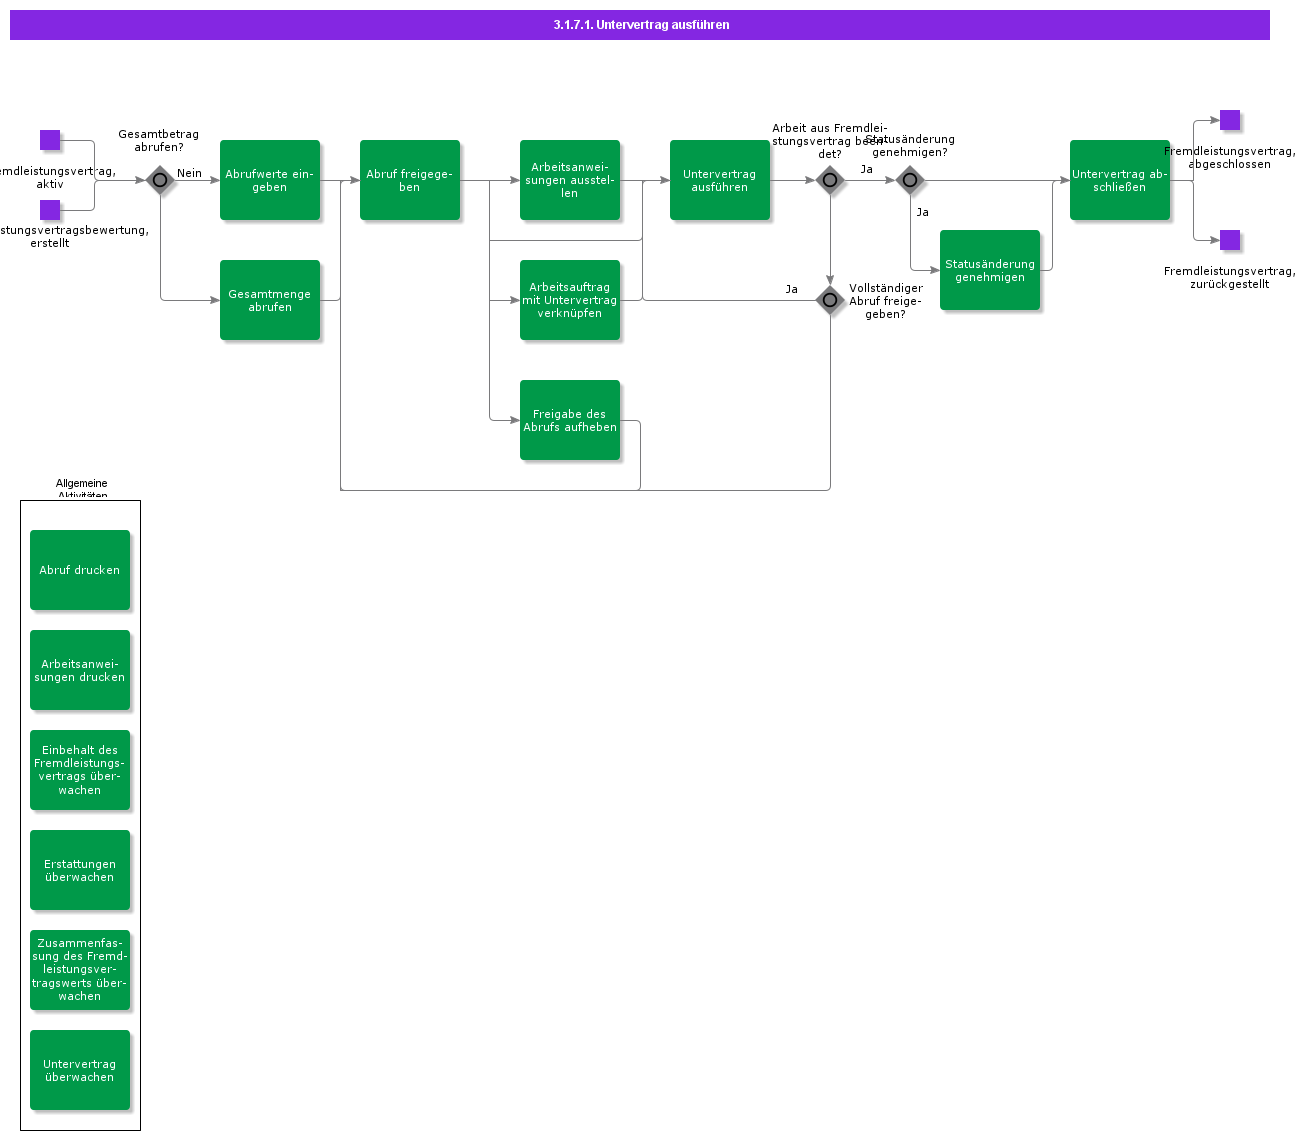This screenshot has width=1307, height=1140.
Task: Click the 'Abruf drucken' general activity
Action: point(80,570)
